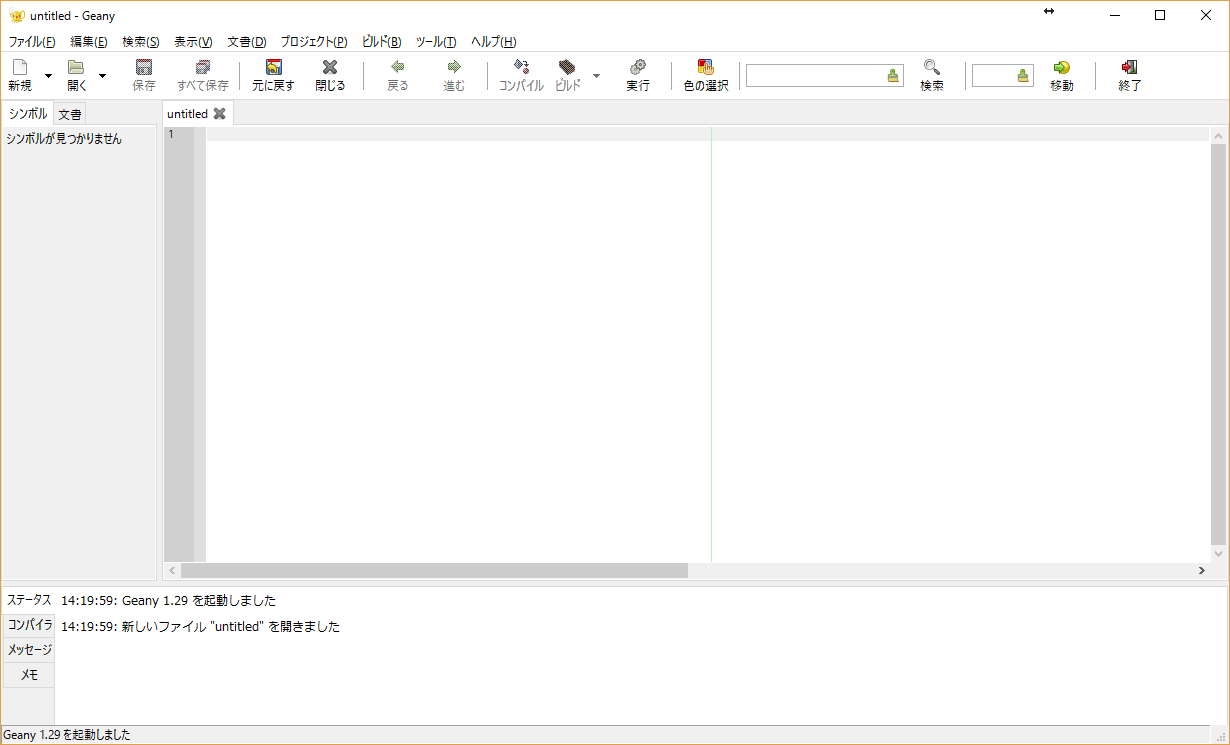The image size is (1230, 745).
Task: Select the コンパイラ message tab
Action: pos(29,624)
